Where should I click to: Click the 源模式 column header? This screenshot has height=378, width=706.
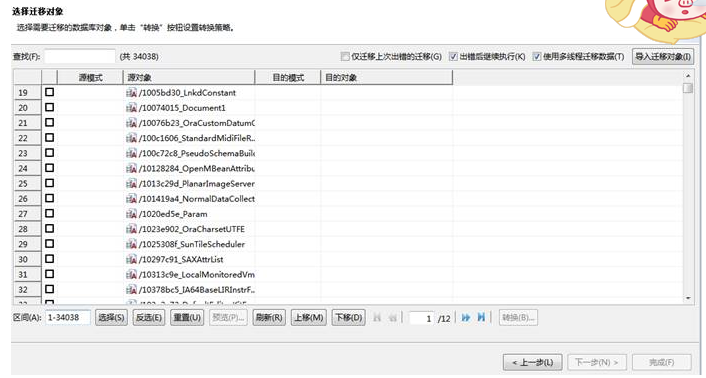point(91,77)
